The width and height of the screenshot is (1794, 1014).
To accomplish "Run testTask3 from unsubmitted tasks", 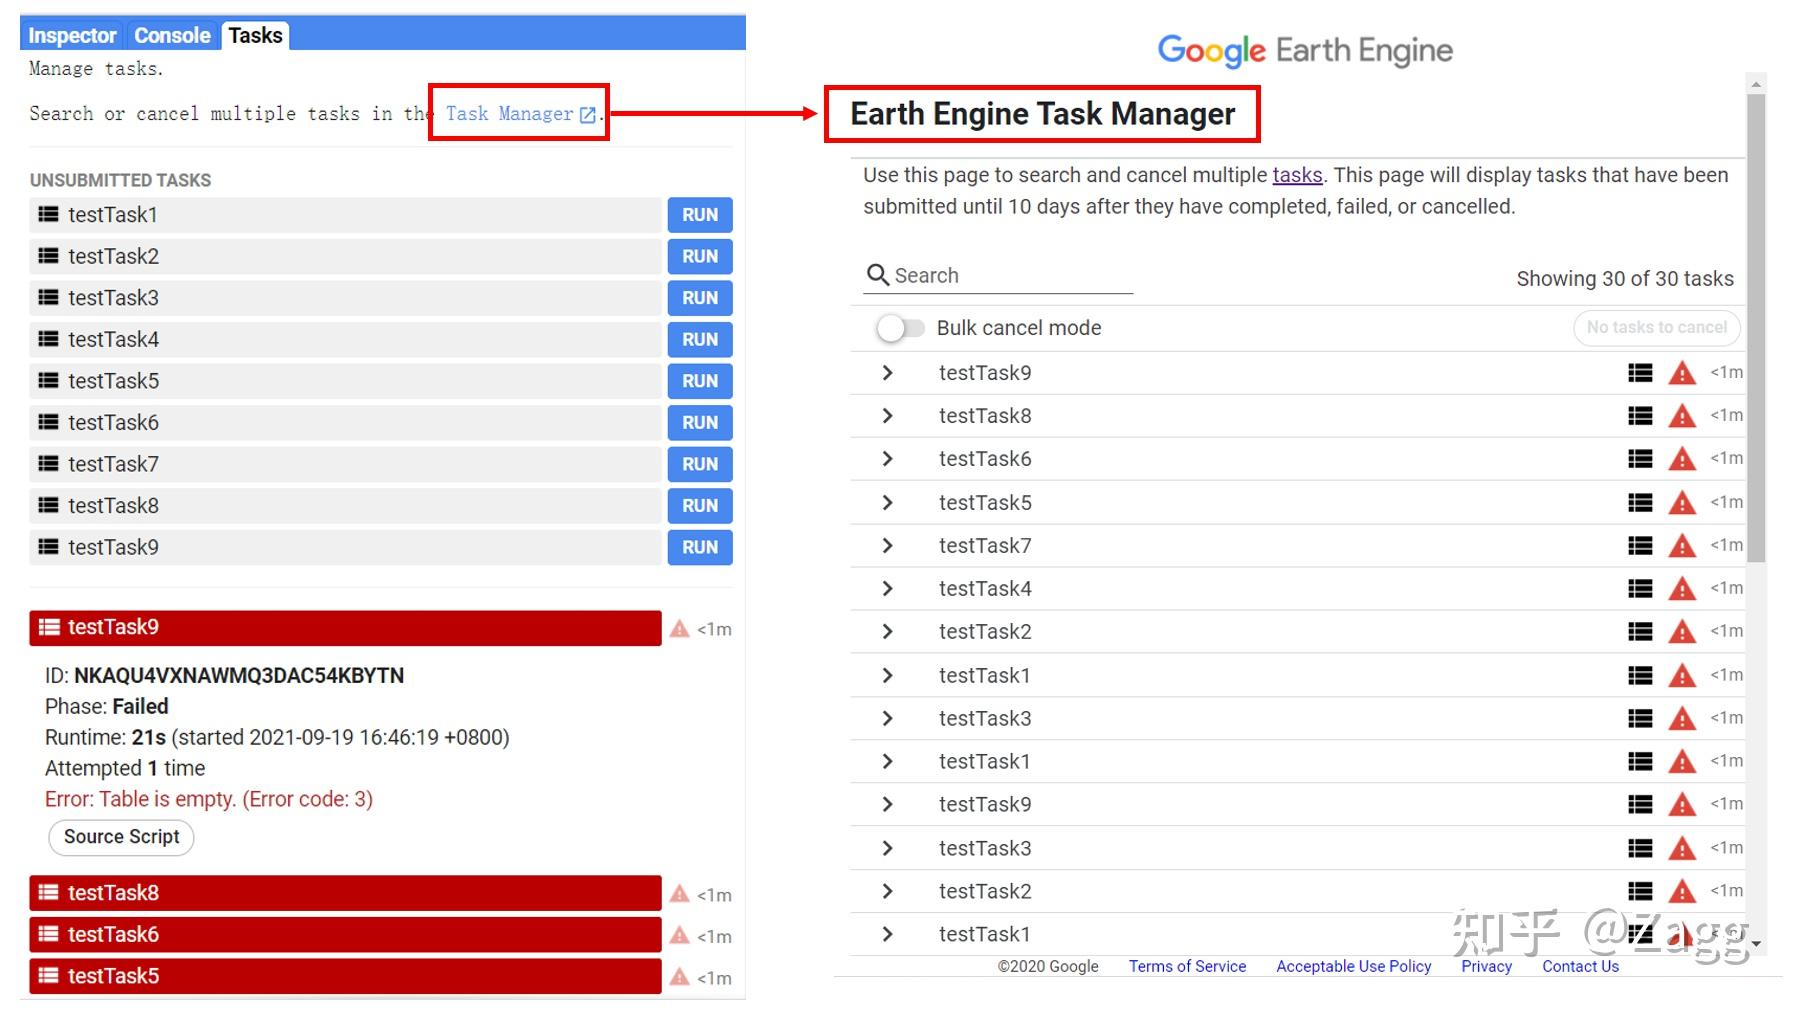I will (x=699, y=297).
